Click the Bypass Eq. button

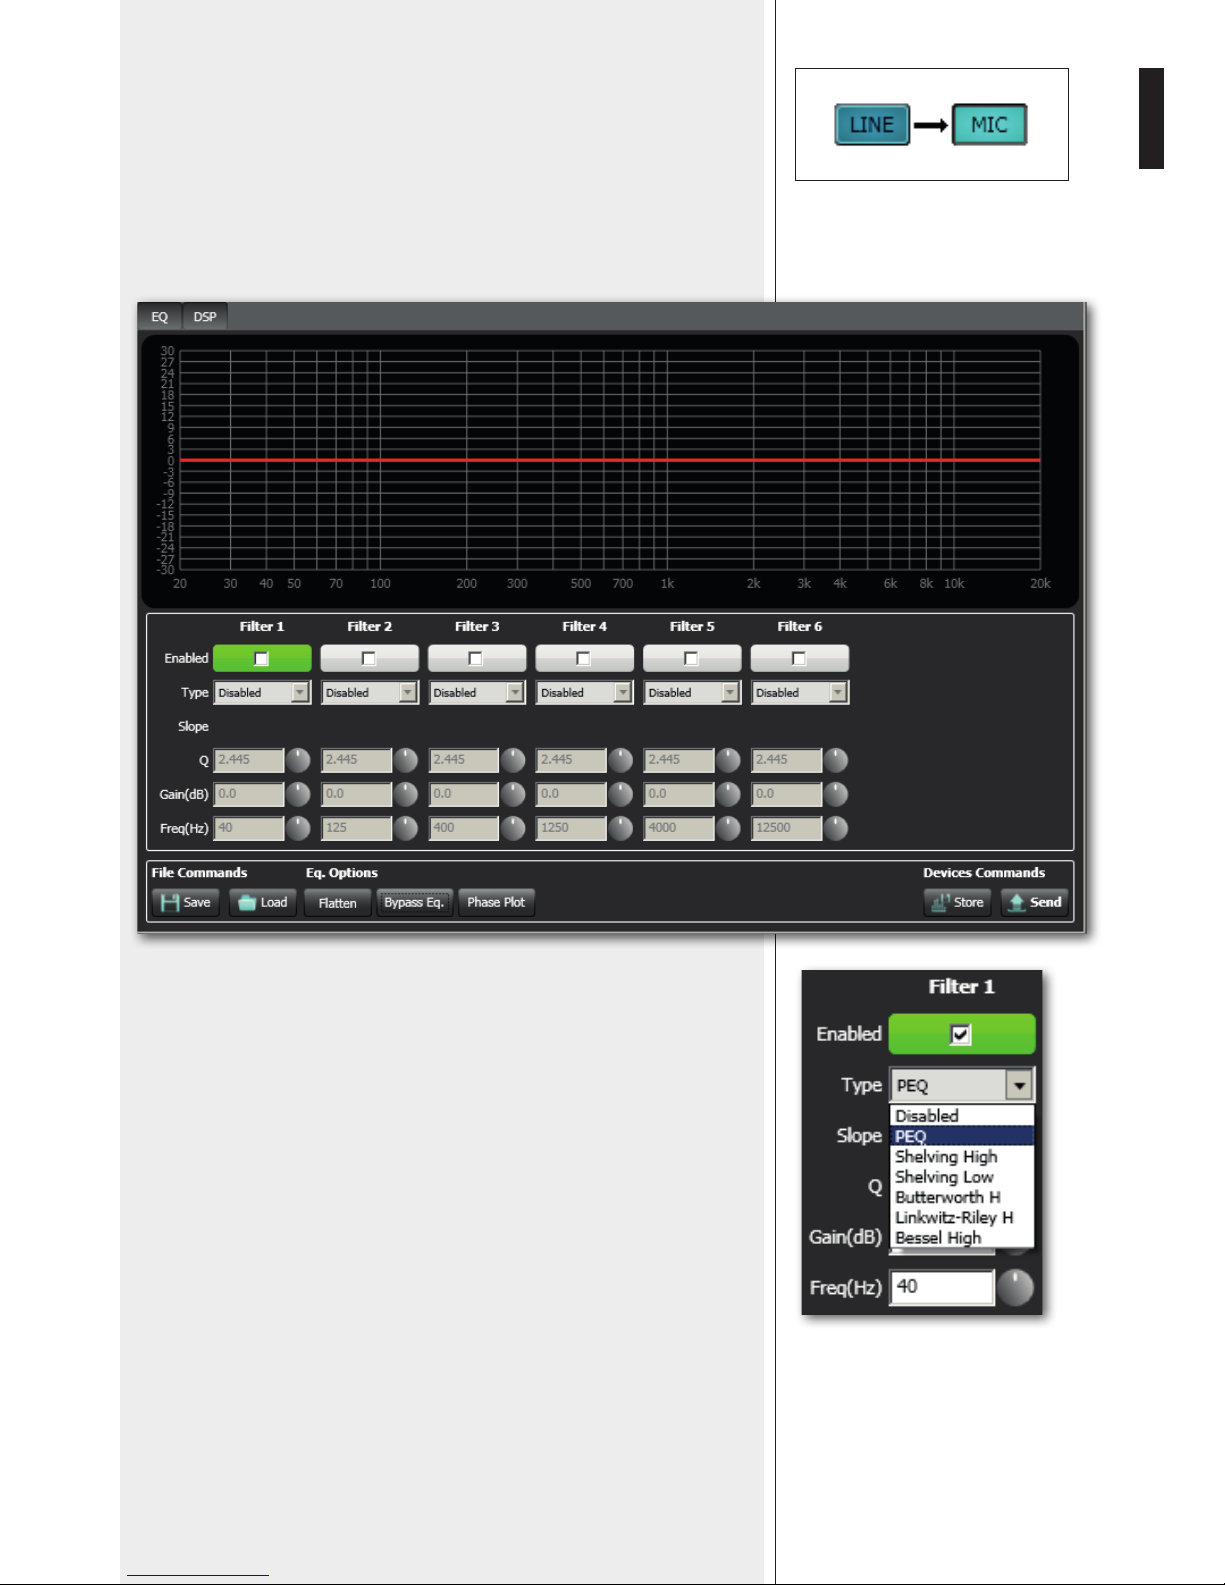click(414, 902)
